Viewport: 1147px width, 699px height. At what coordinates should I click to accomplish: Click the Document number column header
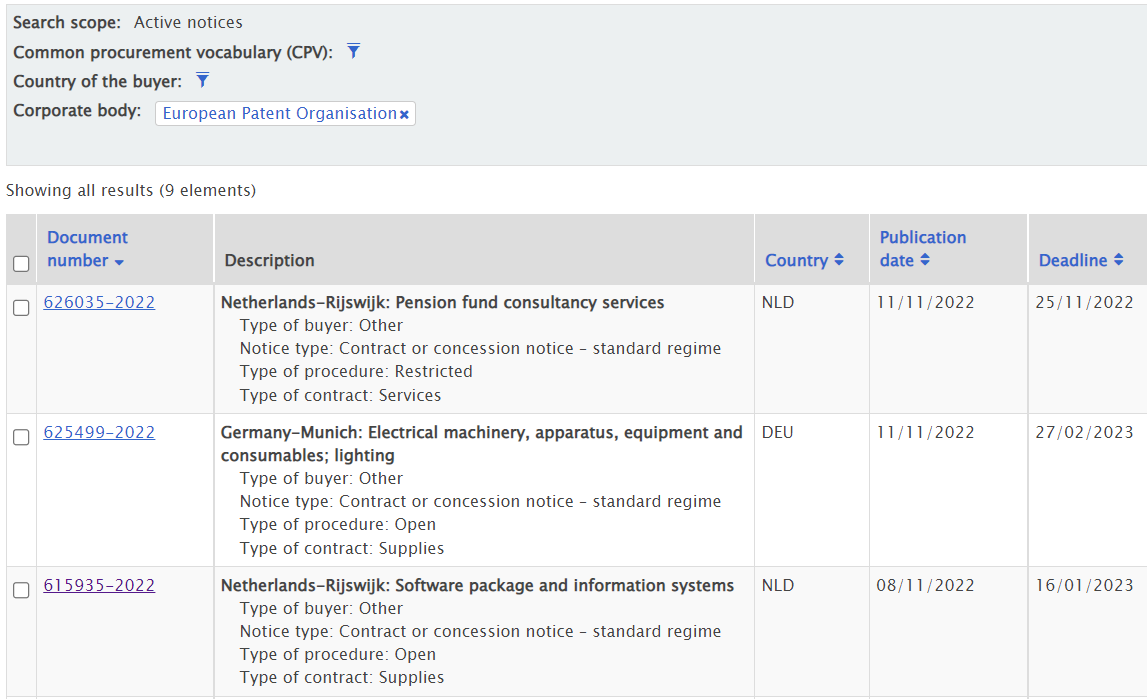87,248
